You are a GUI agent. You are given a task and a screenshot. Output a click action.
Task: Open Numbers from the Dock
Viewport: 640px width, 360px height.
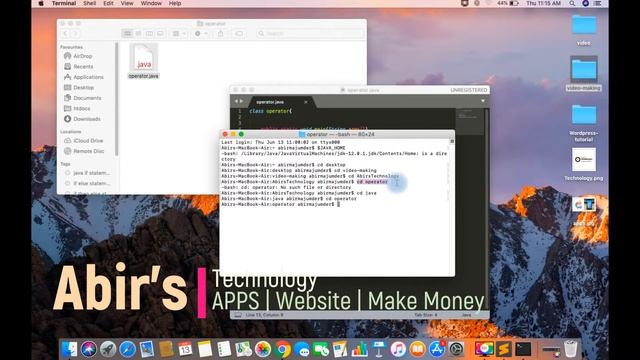(360, 349)
